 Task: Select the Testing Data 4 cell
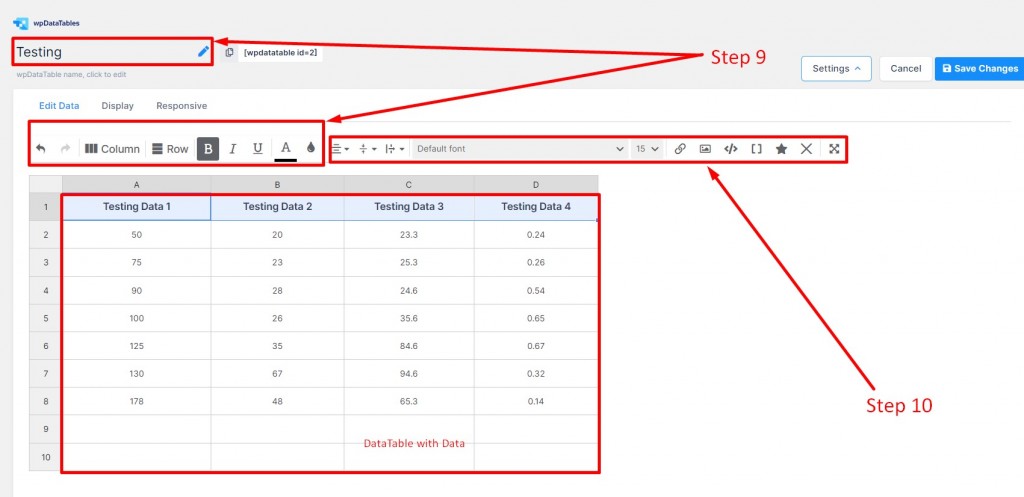(536, 207)
